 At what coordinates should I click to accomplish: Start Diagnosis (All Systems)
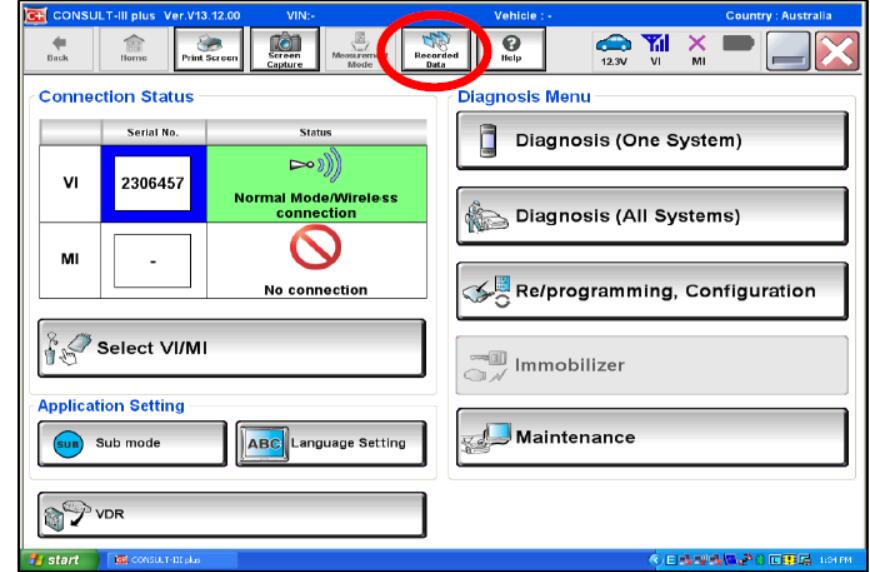652,216
